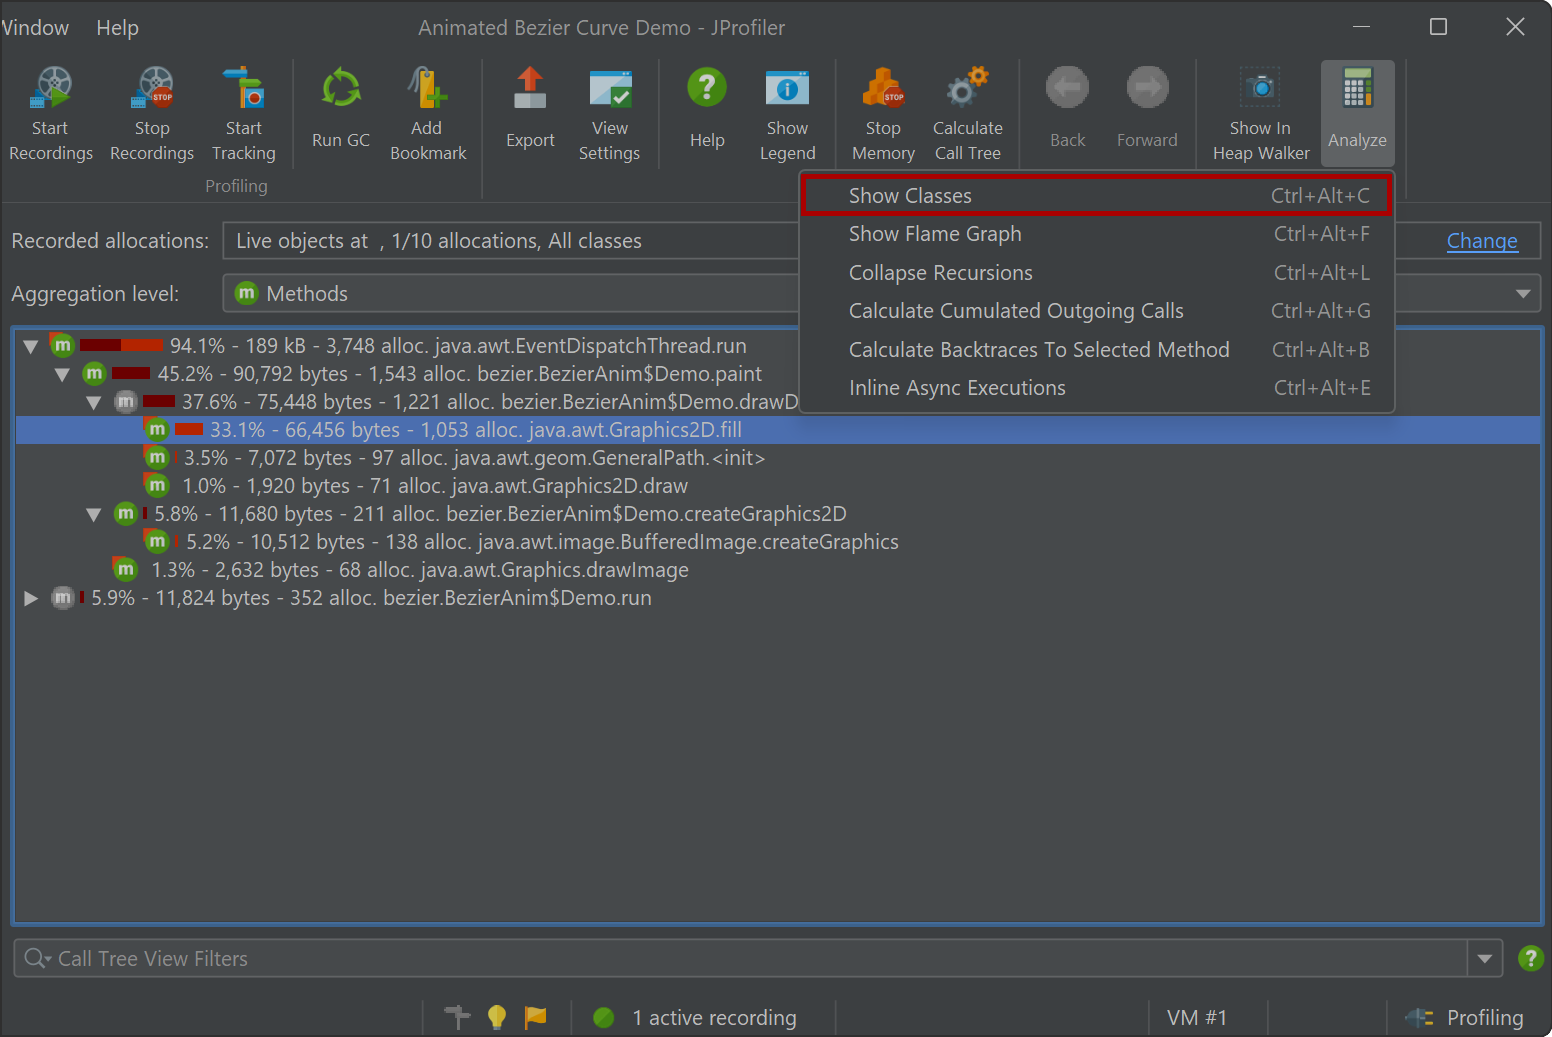Viewport: 1552px width, 1037px height.
Task: Expand the BezierAnim$Demo.run node
Action: click(x=31, y=598)
